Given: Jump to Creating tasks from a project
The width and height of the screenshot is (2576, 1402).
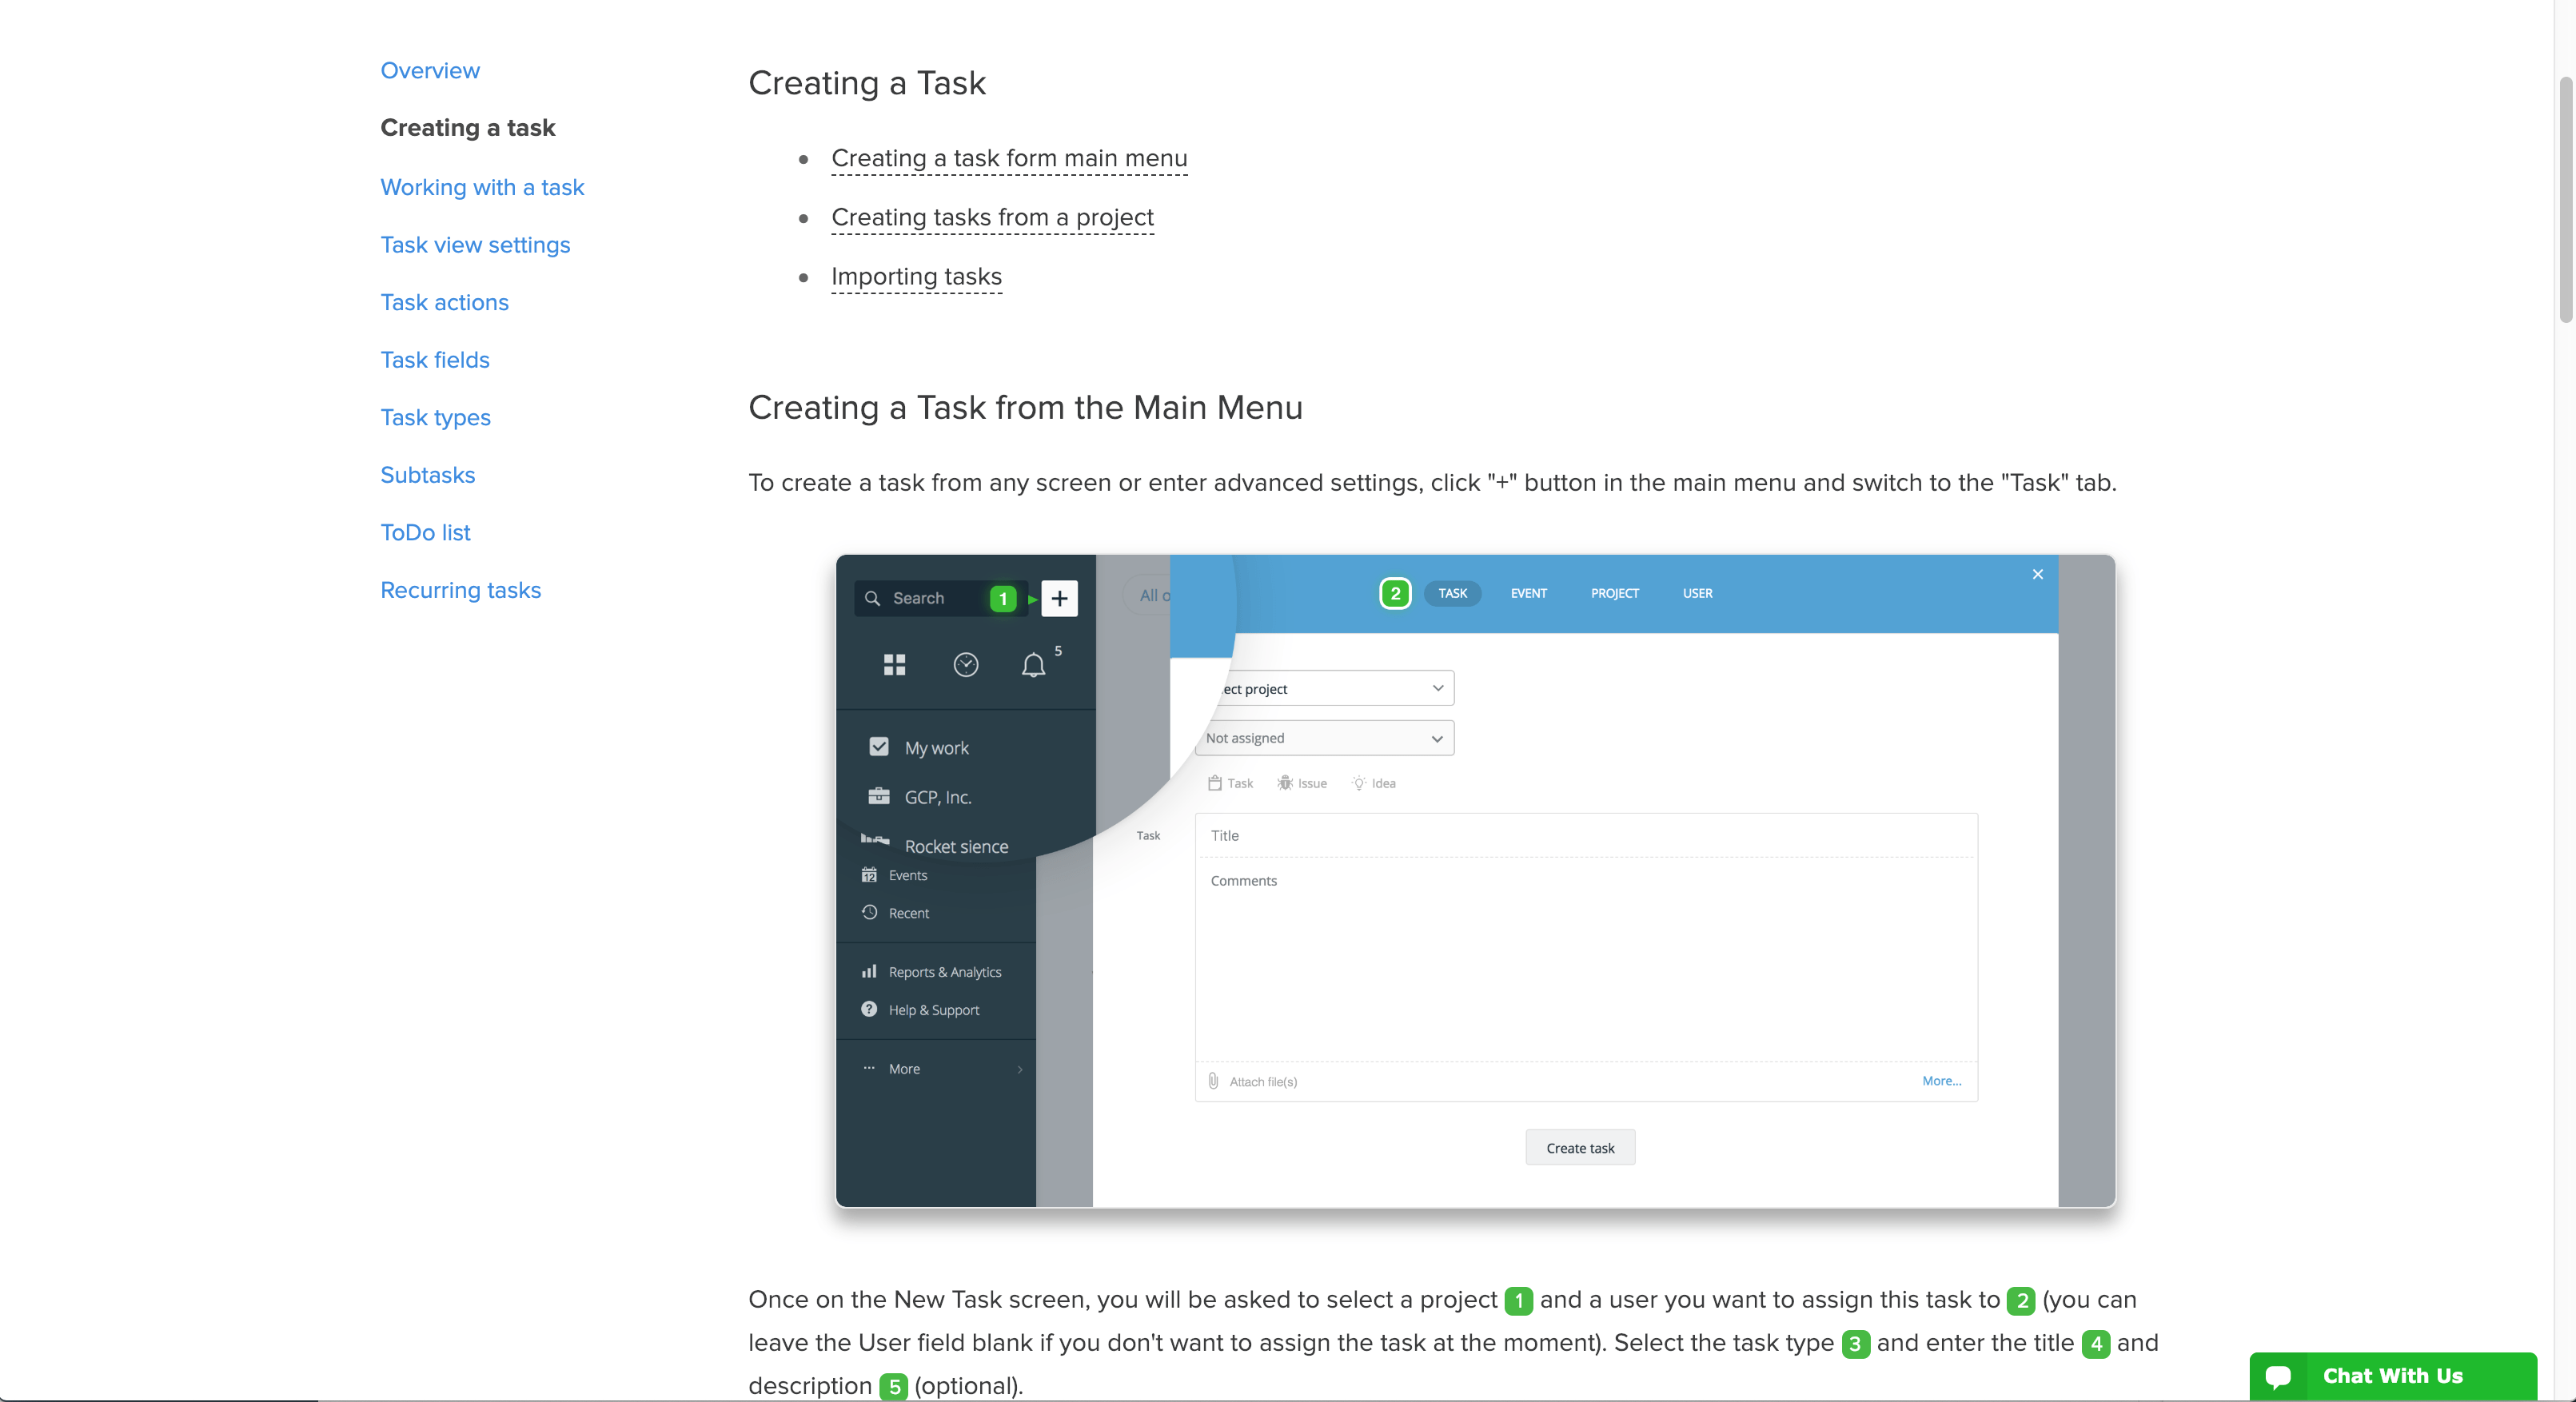Looking at the screenshot, I should (x=992, y=217).
